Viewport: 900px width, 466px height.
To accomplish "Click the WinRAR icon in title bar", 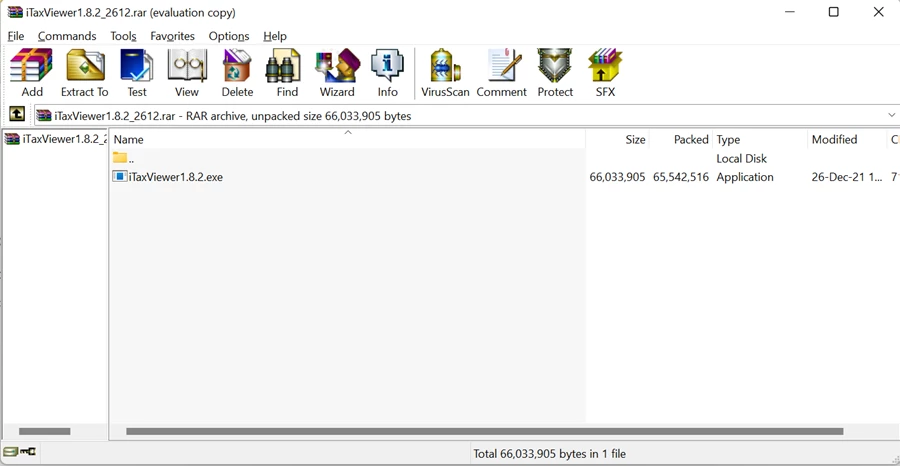I will pos(15,12).
